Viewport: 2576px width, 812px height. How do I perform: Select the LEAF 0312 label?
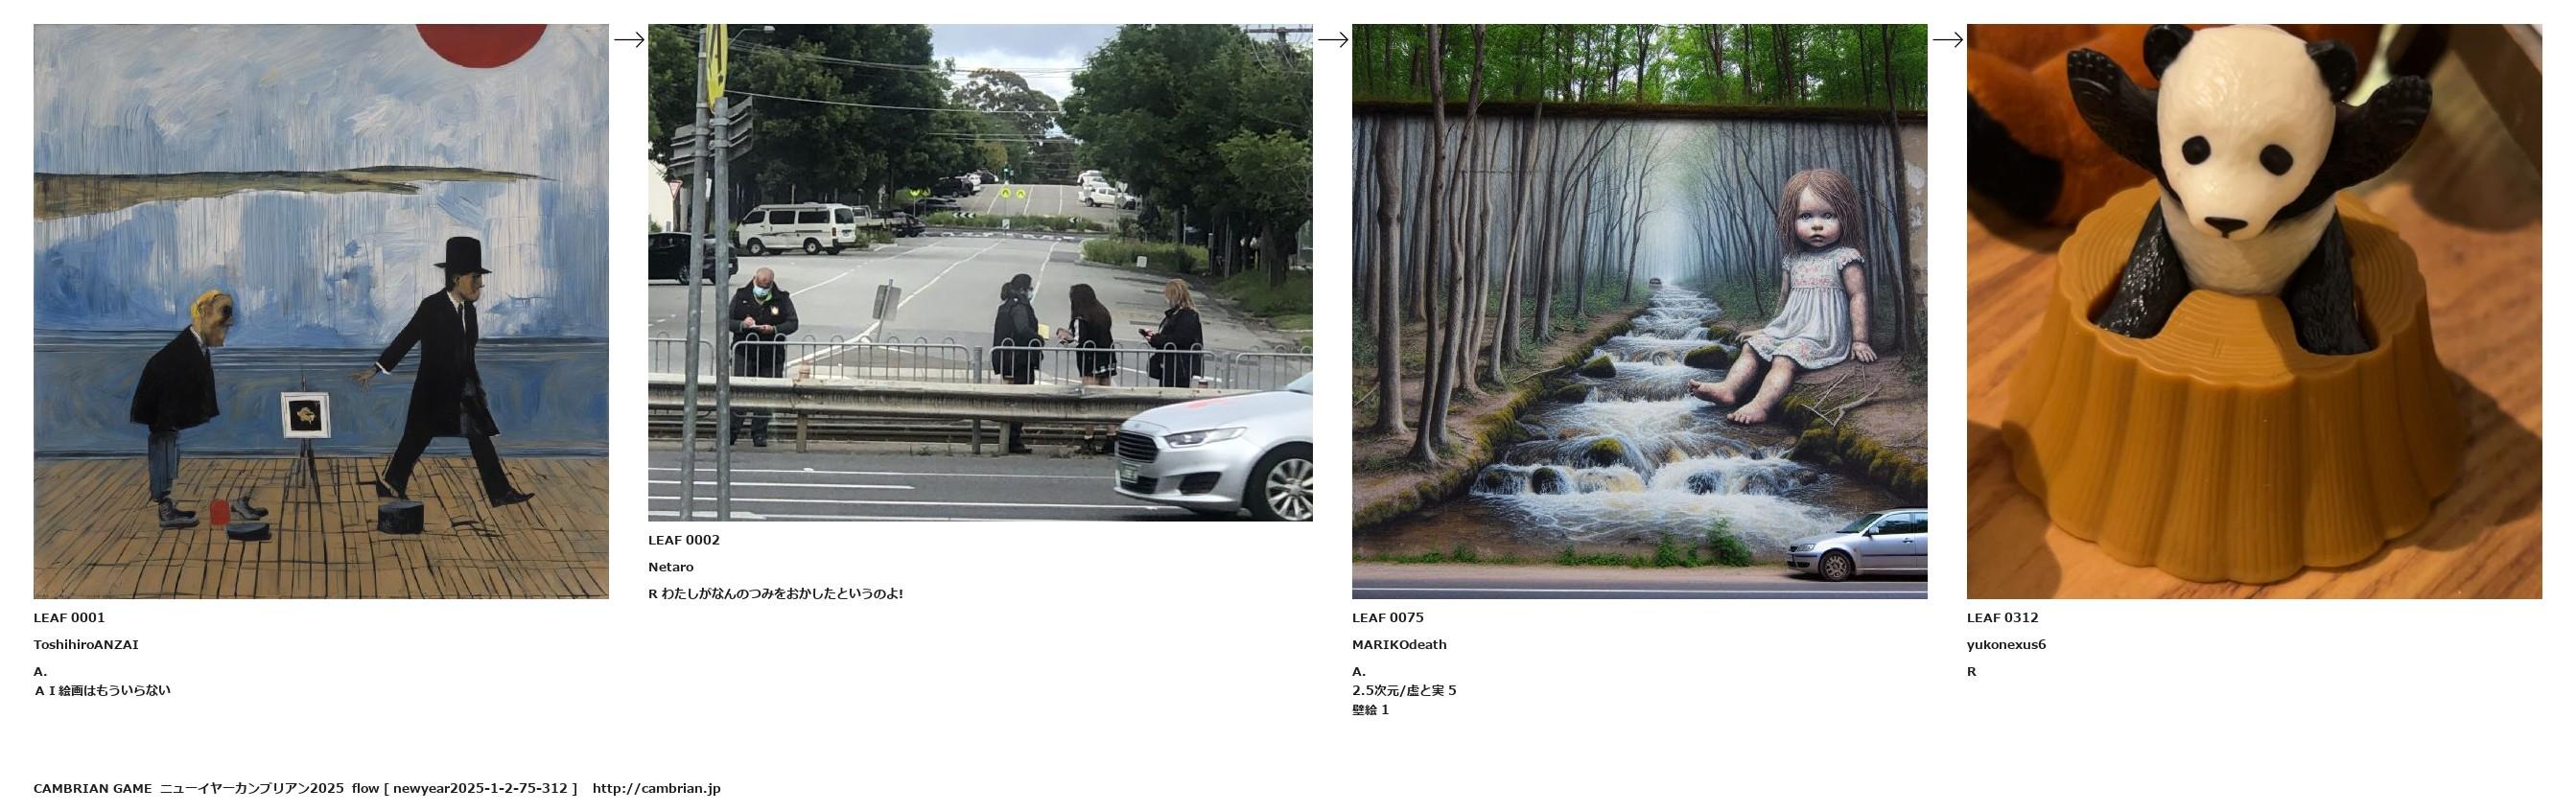(x=2002, y=618)
